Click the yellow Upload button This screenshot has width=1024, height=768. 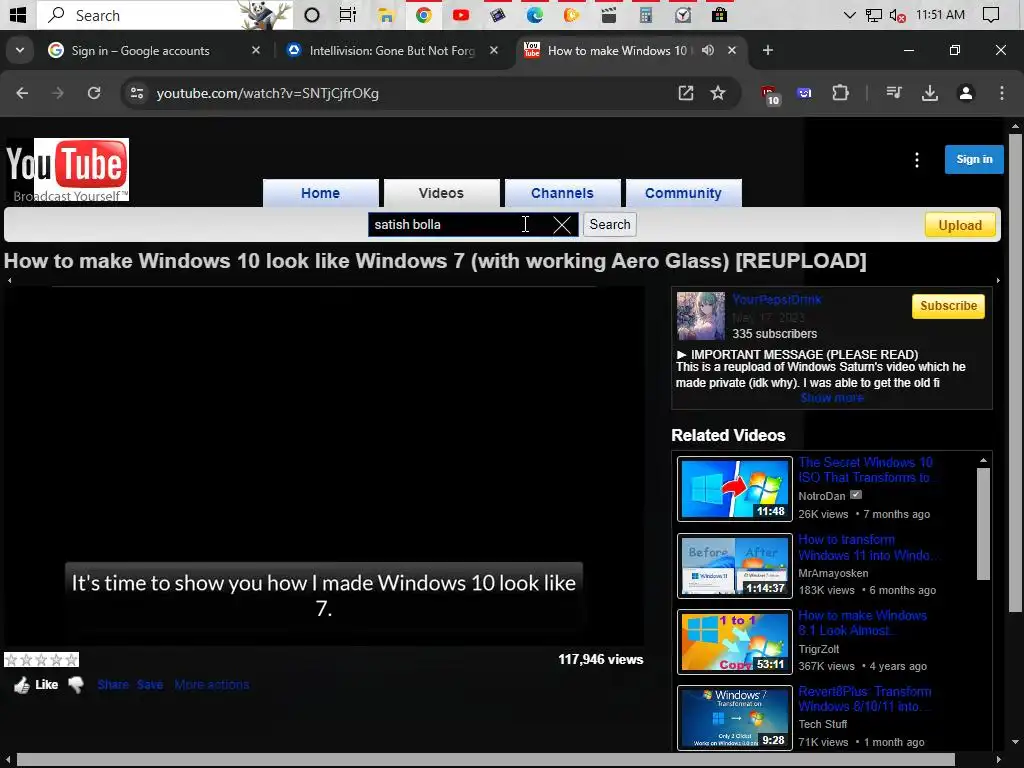(960, 225)
